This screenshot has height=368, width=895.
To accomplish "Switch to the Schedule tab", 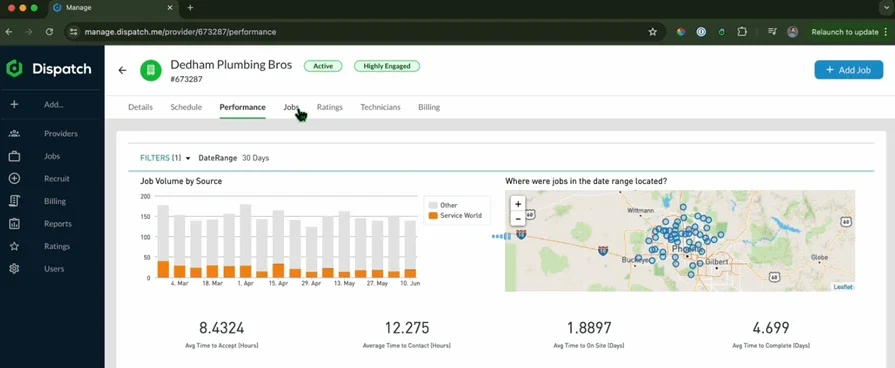I will [x=186, y=107].
